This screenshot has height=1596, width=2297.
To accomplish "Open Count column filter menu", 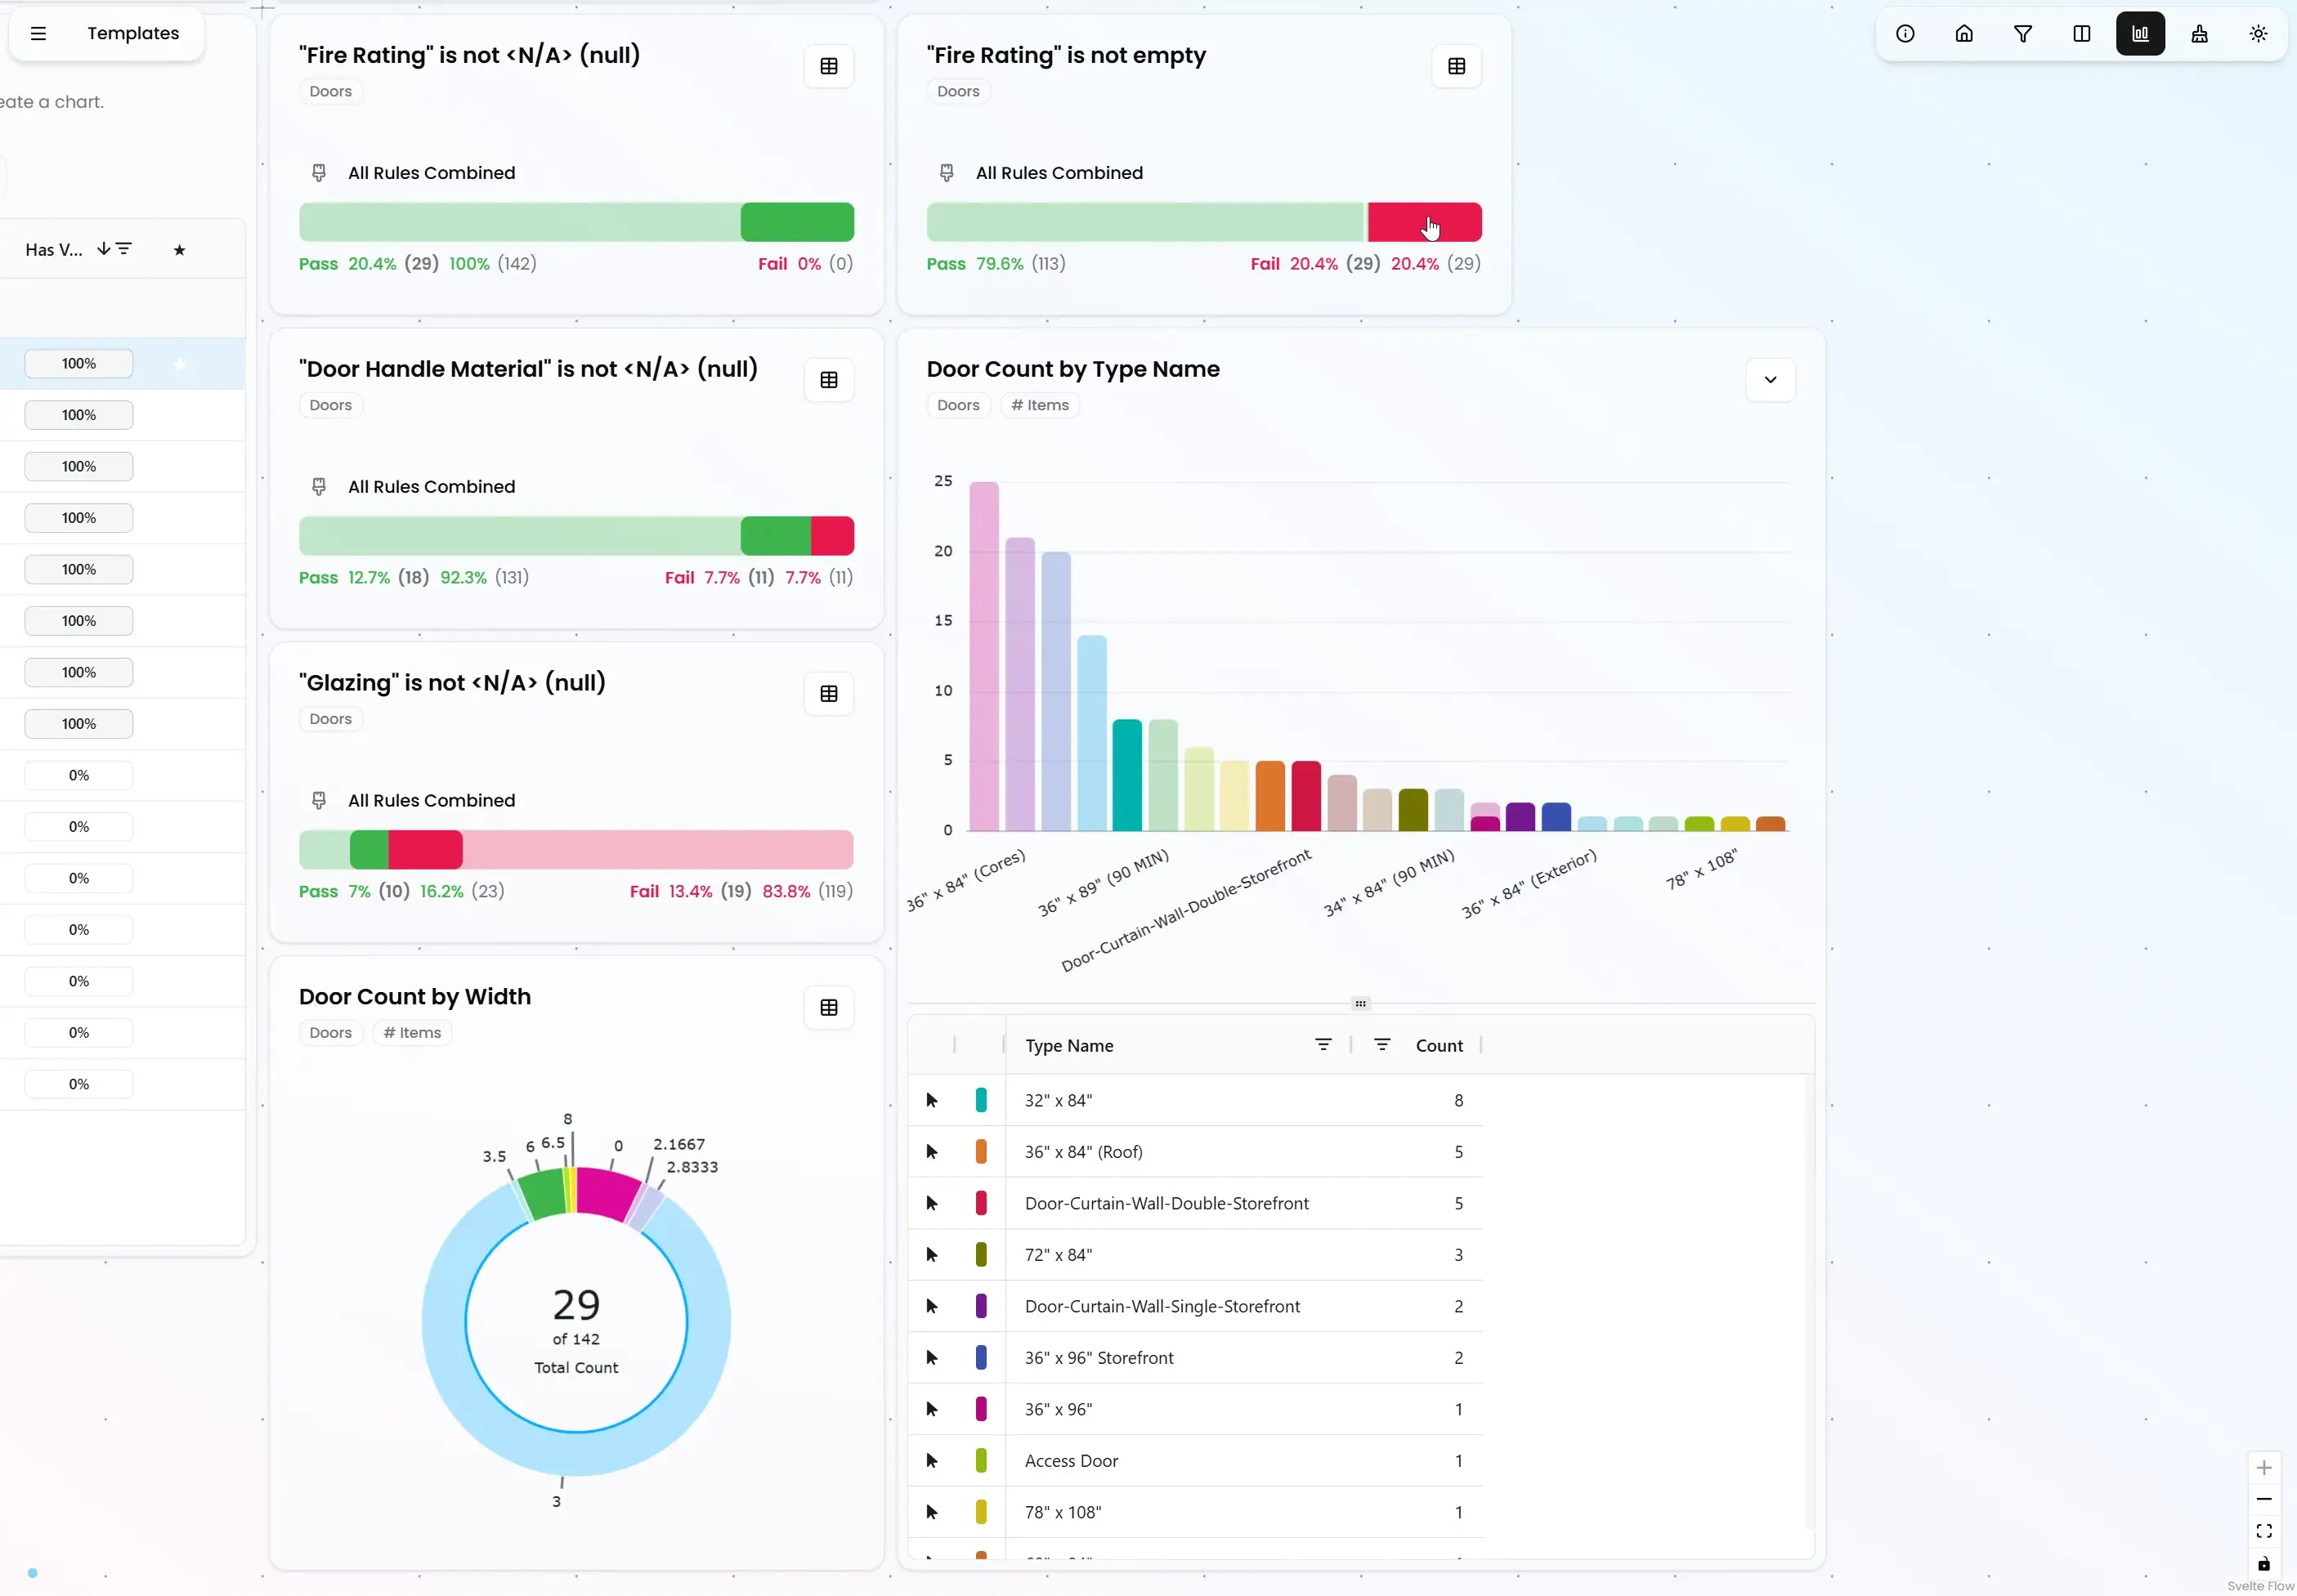I will (1382, 1044).
